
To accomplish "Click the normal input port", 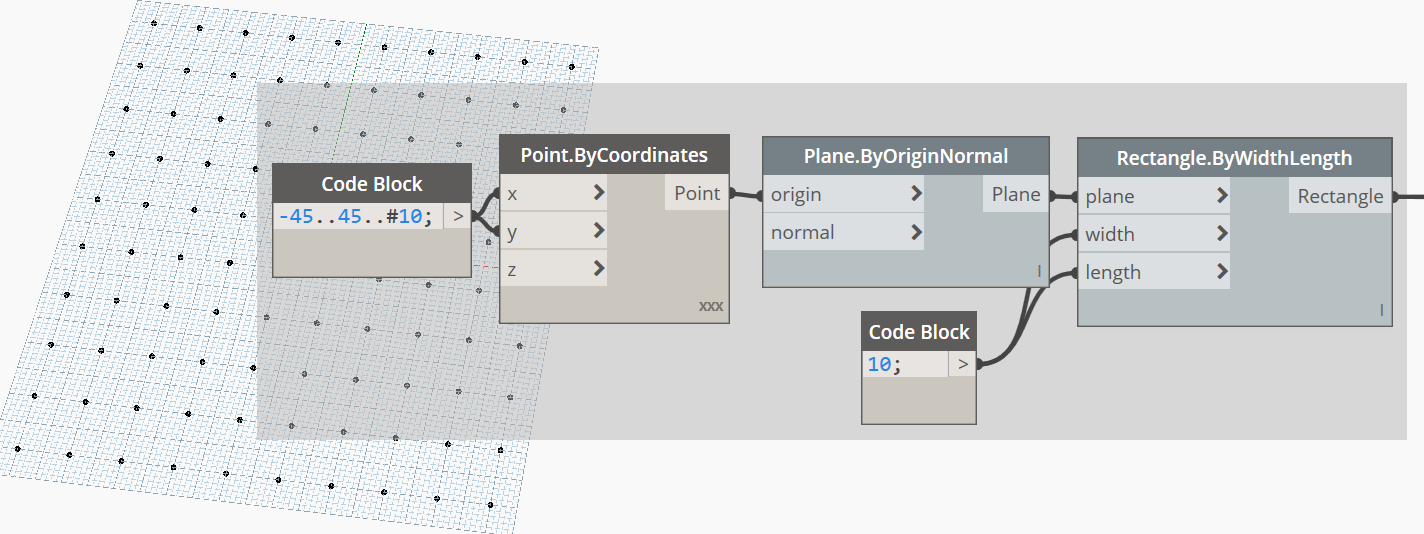I will 843,232.
